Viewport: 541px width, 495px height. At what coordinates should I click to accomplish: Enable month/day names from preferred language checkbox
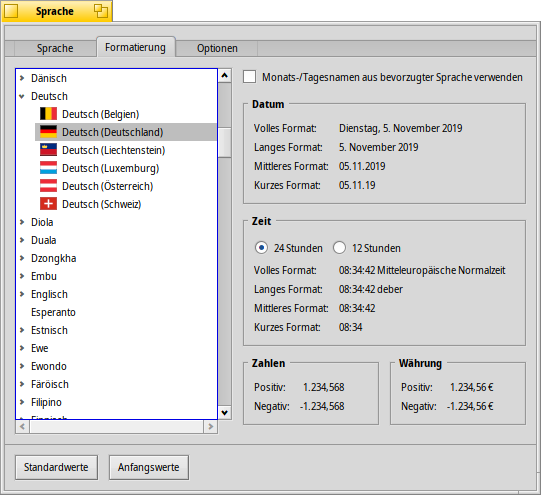point(249,77)
